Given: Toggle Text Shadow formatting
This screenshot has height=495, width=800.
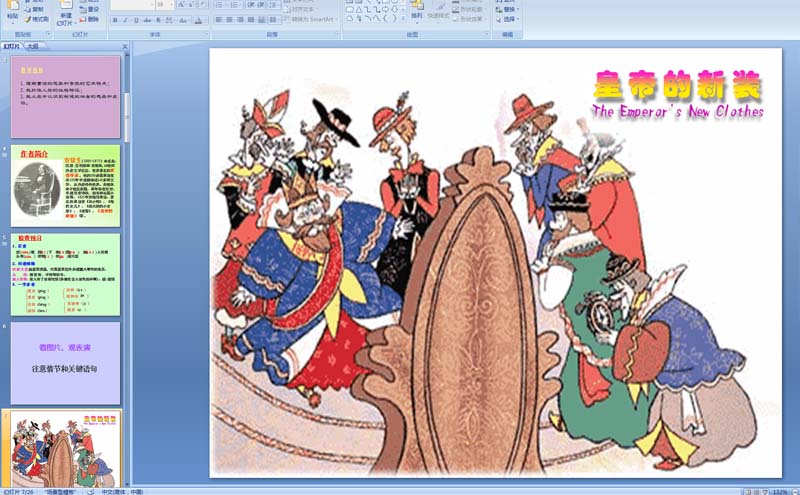Looking at the screenshot, I should (x=158, y=20).
